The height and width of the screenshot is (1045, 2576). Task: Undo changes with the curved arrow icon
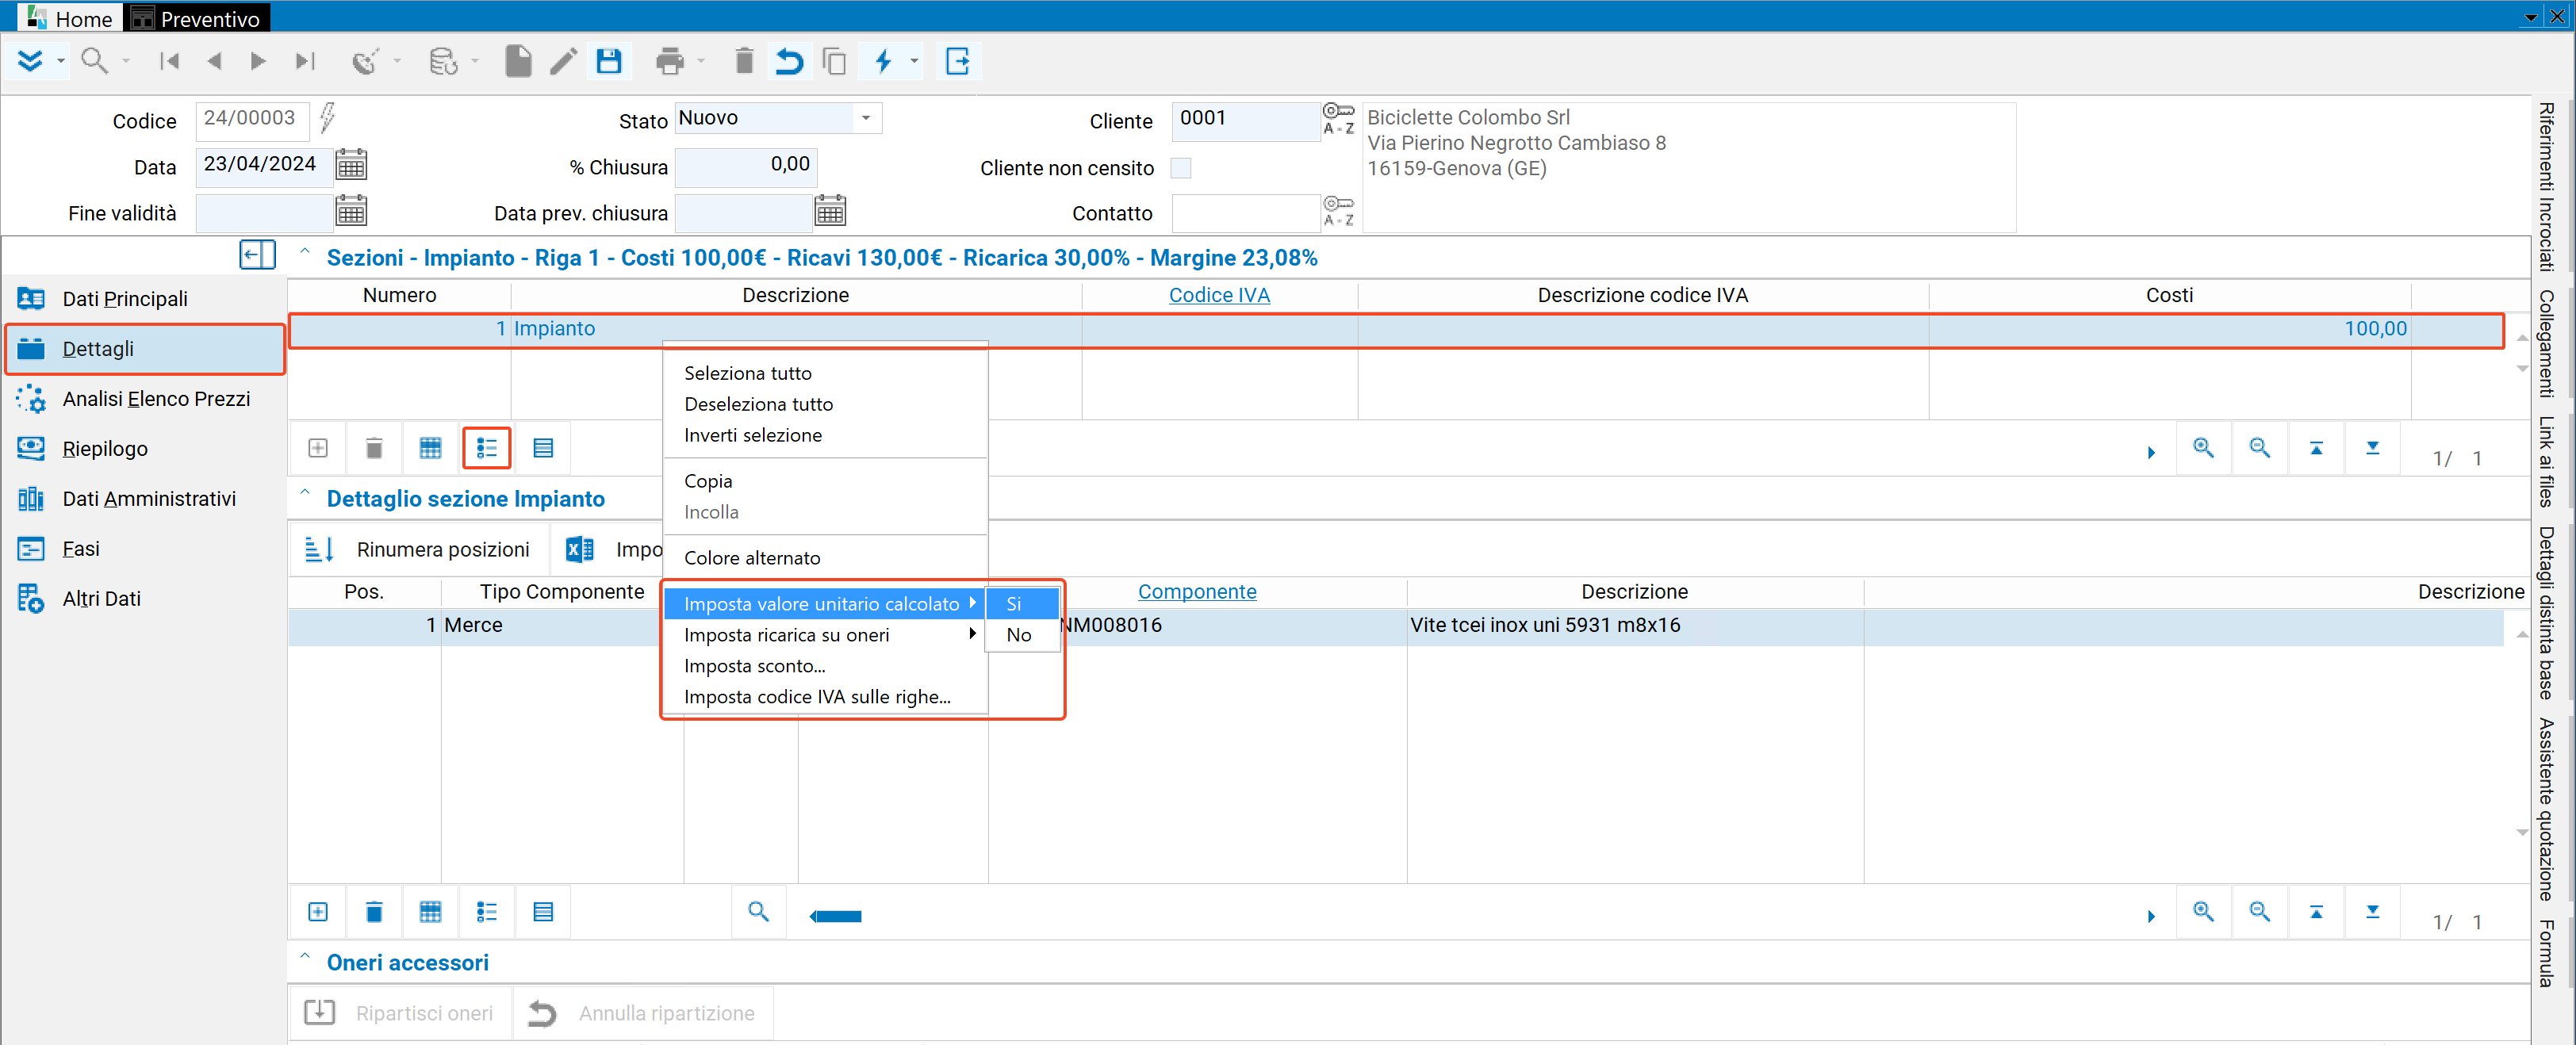pos(789,61)
